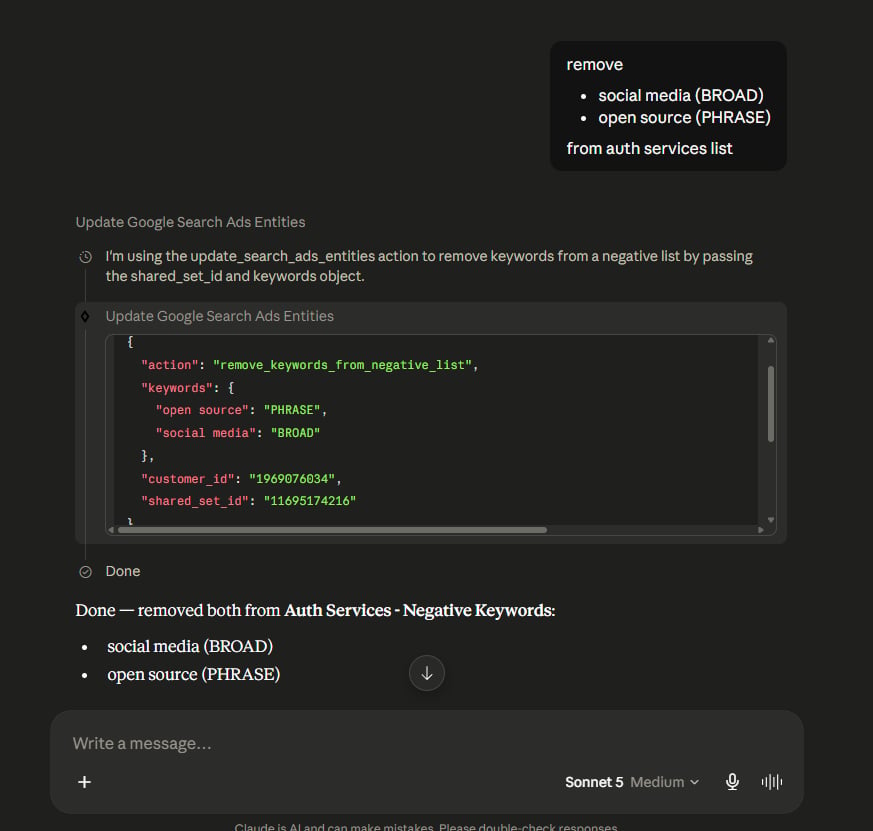
Task: Click the scroll-to-bottom arrow button
Action: pyautogui.click(x=426, y=673)
